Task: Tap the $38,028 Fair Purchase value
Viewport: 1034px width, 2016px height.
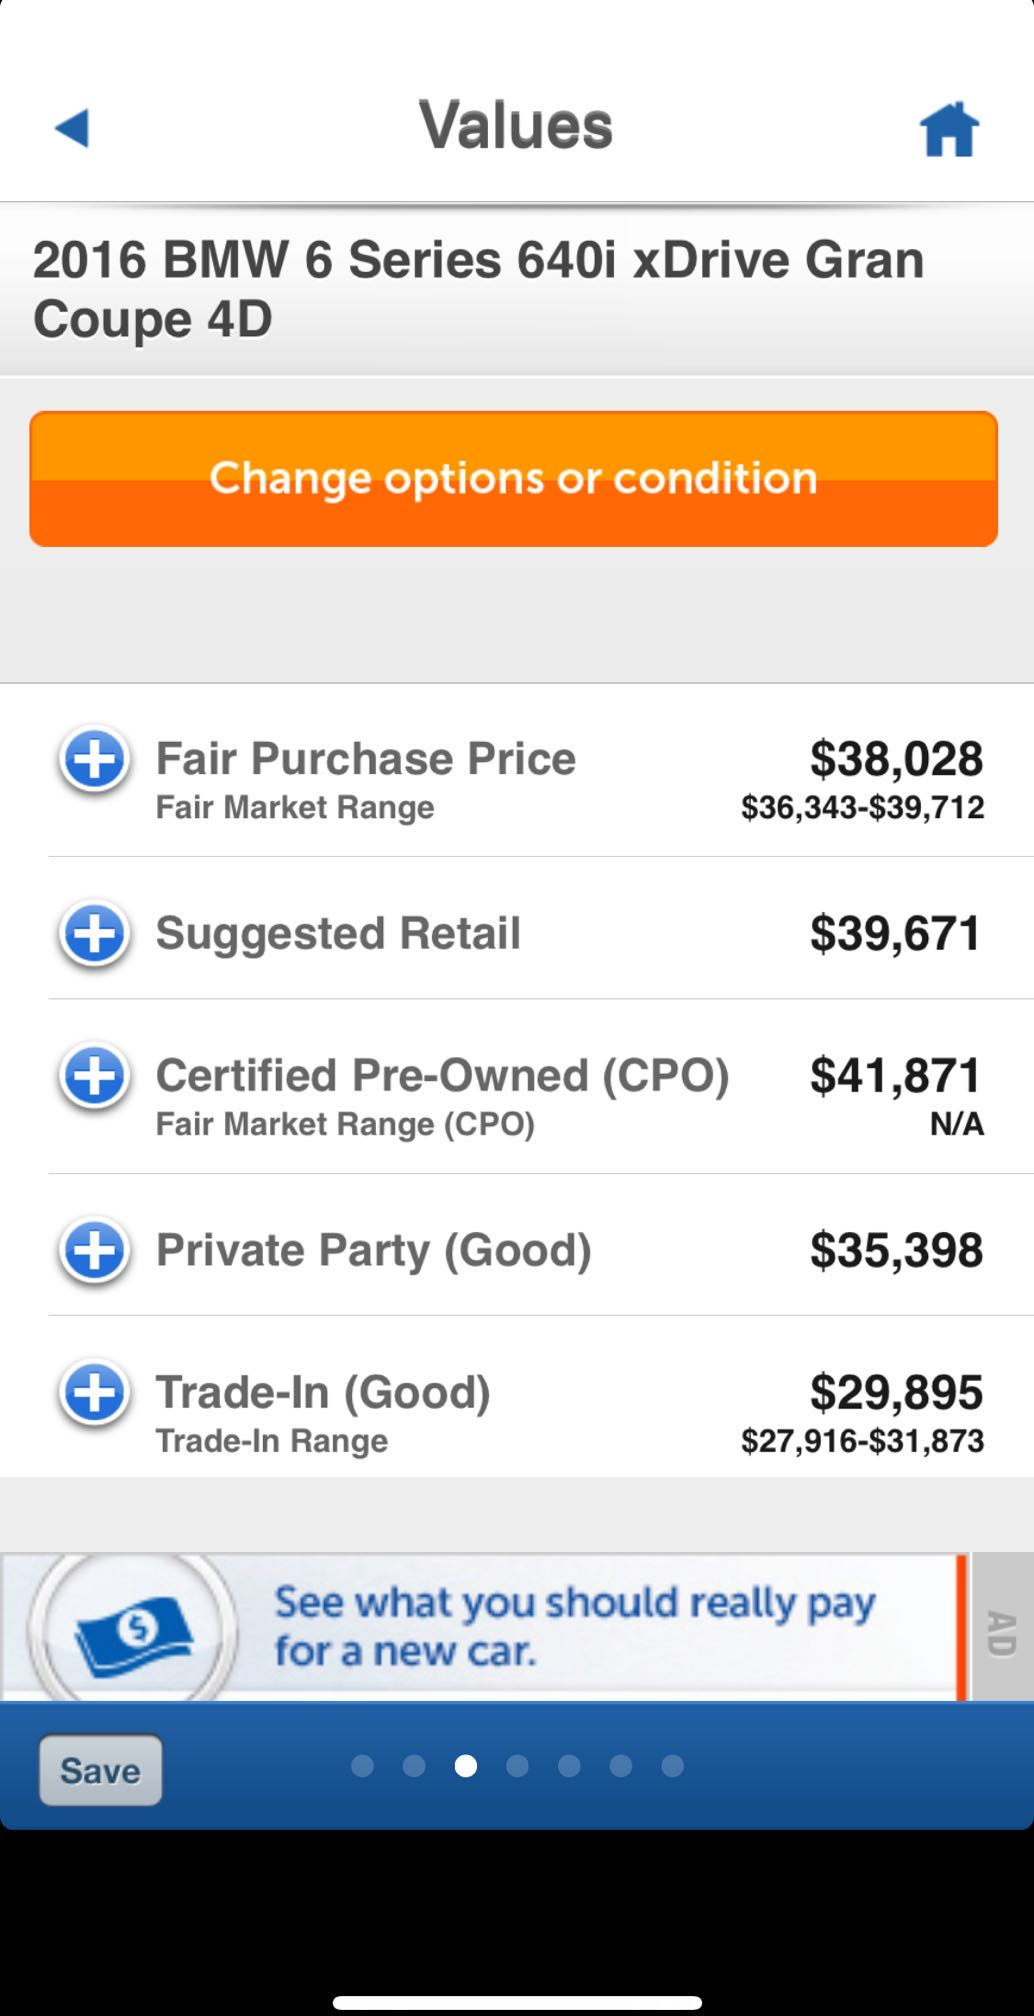Action: pyautogui.click(x=896, y=759)
